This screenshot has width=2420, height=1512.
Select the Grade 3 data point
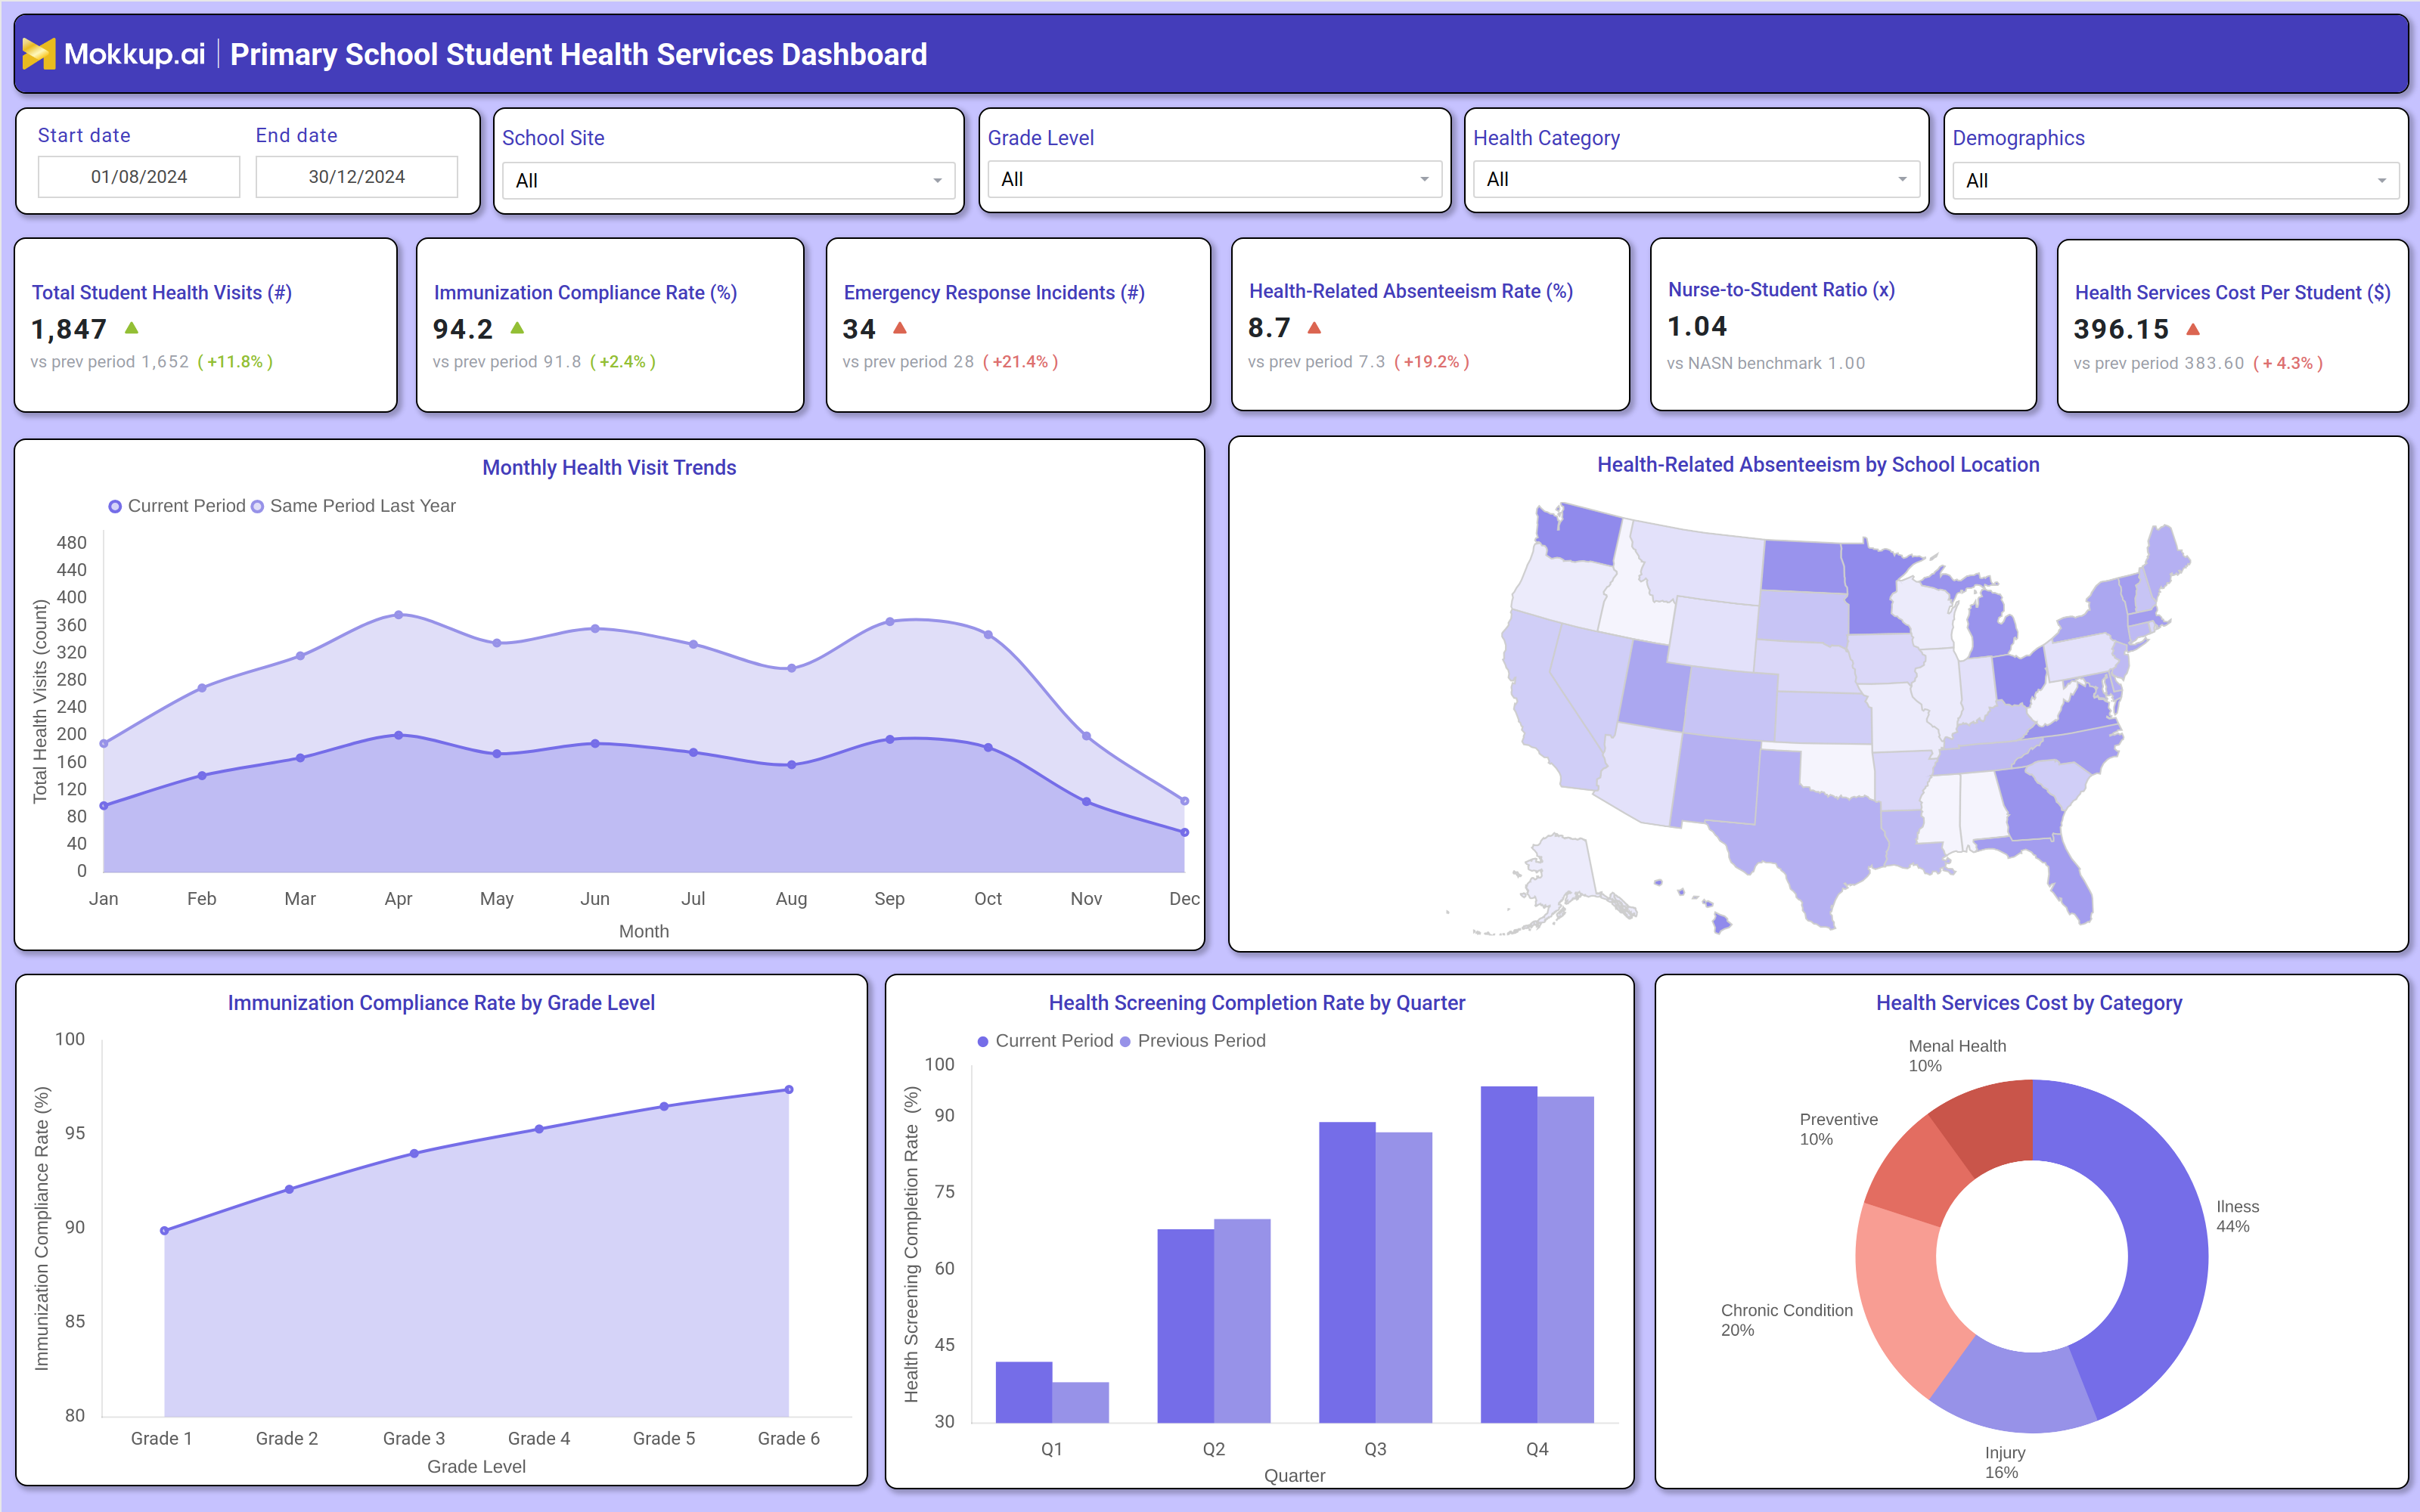click(x=414, y=1153)
